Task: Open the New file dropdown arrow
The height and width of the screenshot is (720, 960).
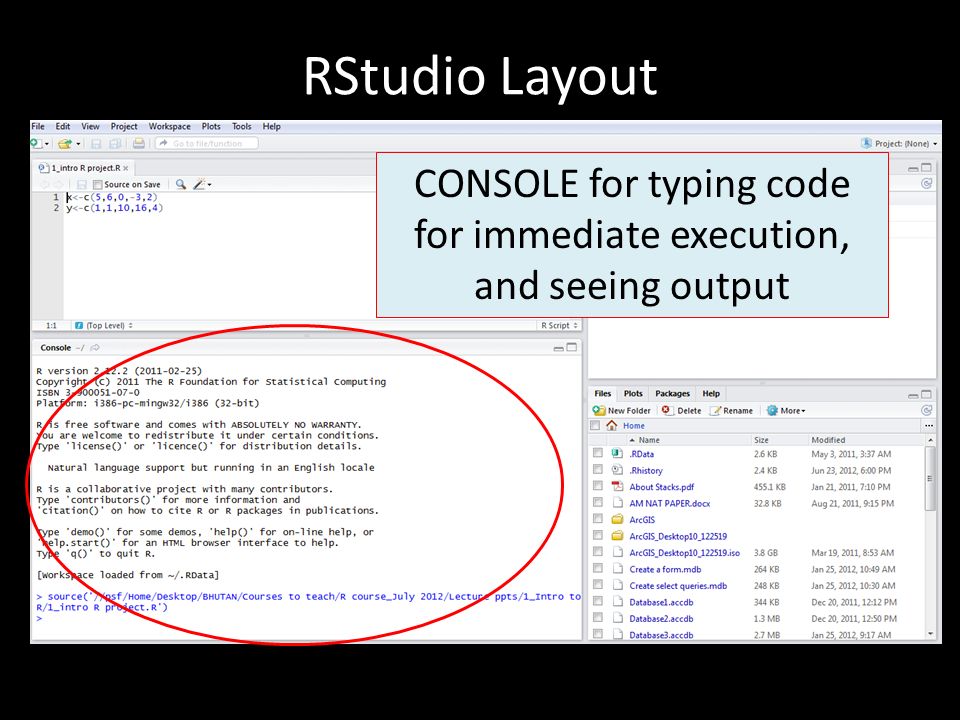Action: pyautogui.click(x=47, y=144)
